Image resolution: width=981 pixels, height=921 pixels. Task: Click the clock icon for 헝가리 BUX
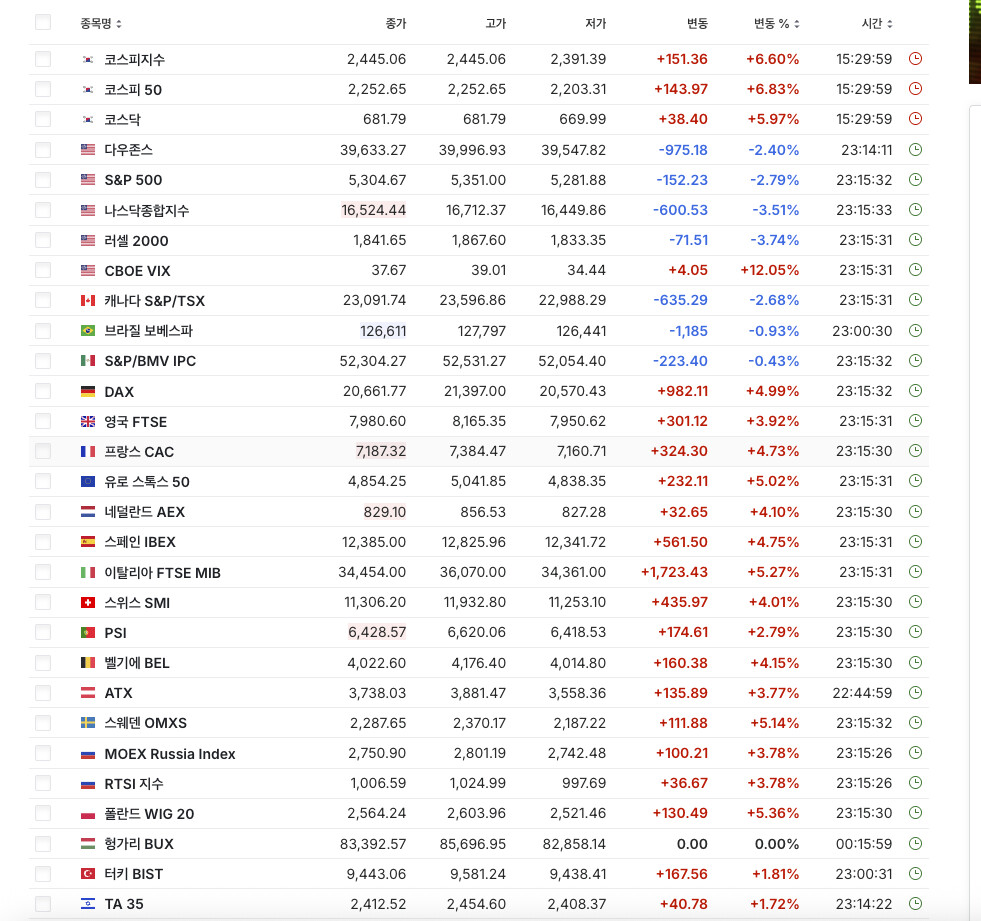(x=915, y=843)
